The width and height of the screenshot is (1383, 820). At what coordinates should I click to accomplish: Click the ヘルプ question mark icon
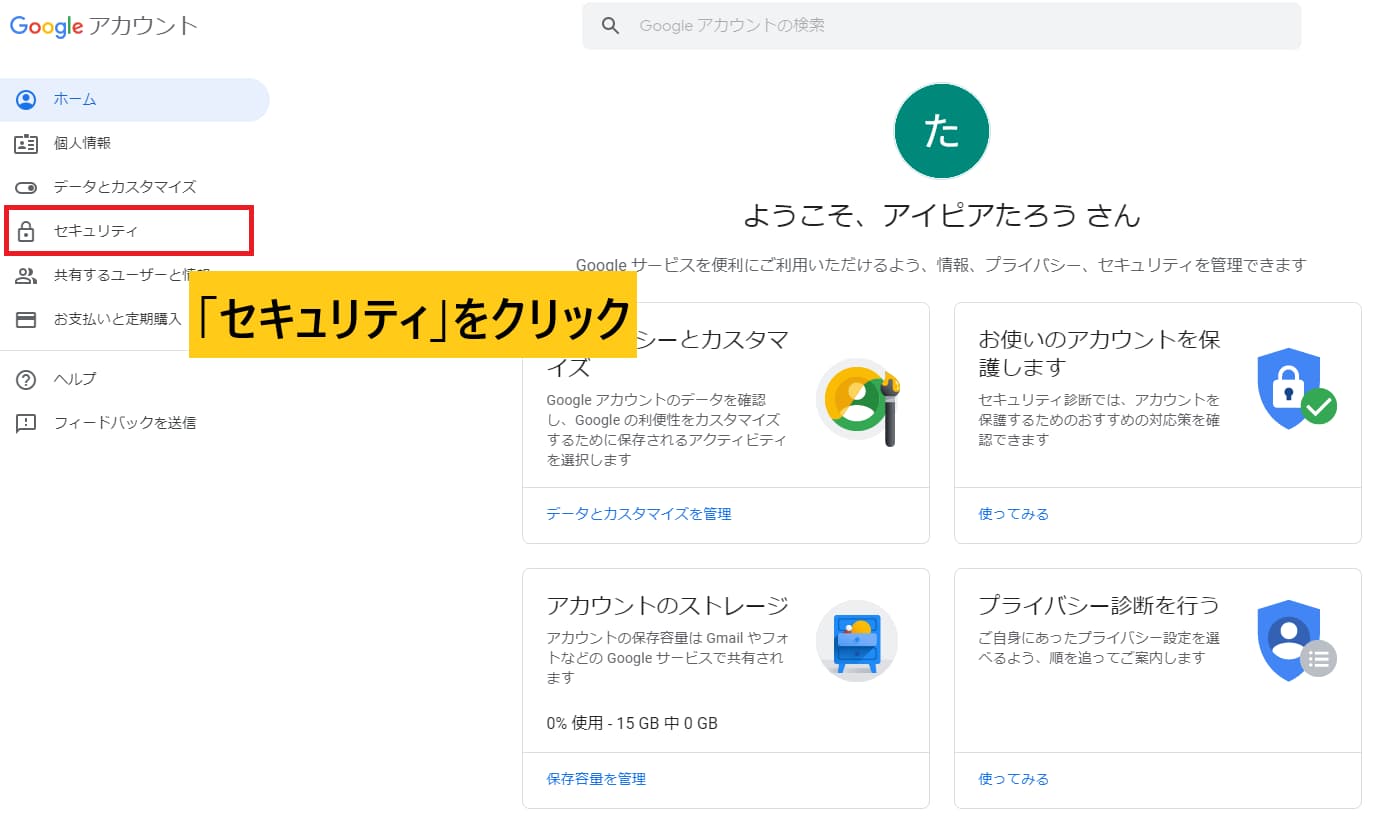click(x=26, y=379)
